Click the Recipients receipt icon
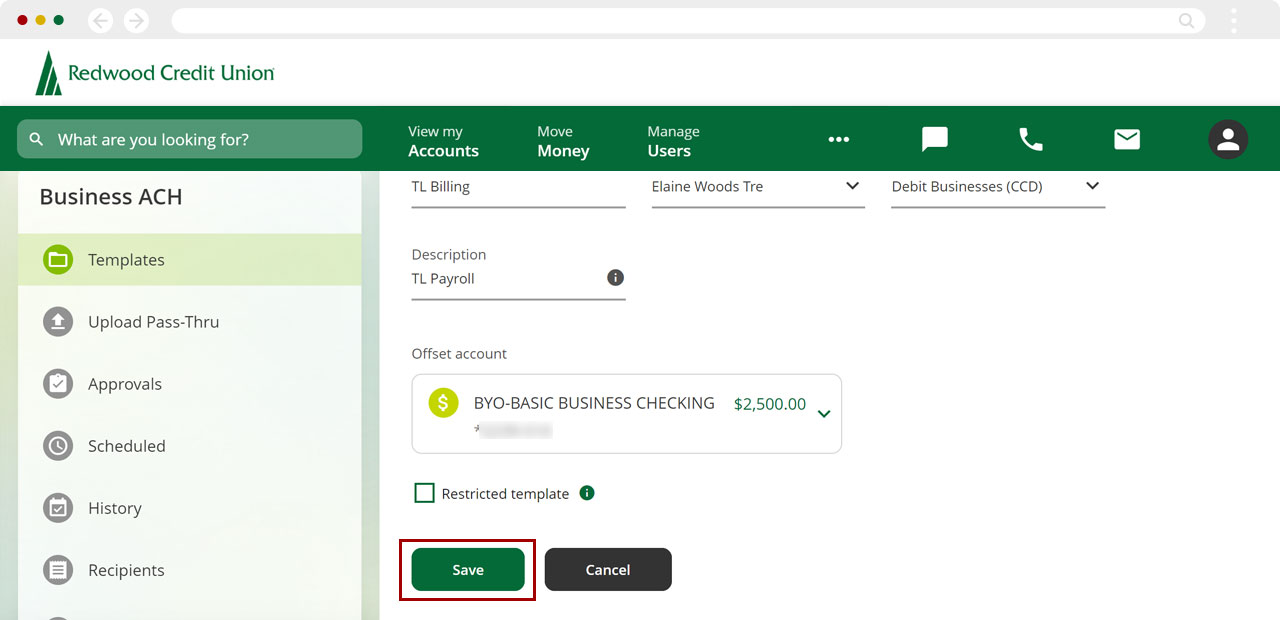This screenshot has height=620, width=1280. (x=58, y=570)
